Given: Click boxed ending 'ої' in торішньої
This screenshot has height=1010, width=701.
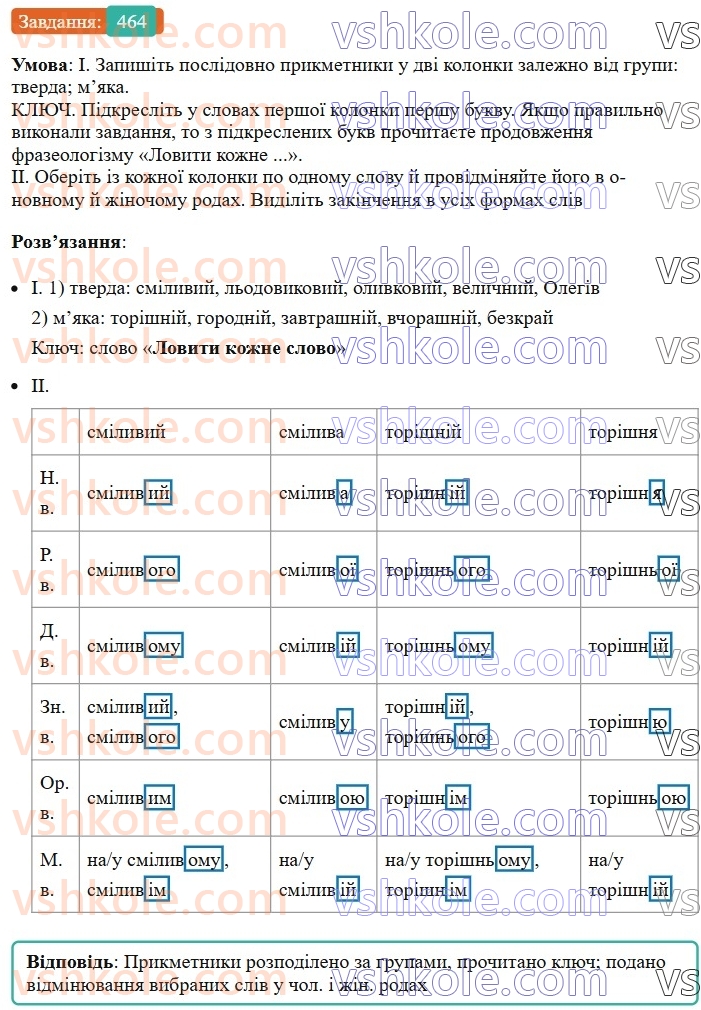Looking at the screenshot, I should point(668,569).
